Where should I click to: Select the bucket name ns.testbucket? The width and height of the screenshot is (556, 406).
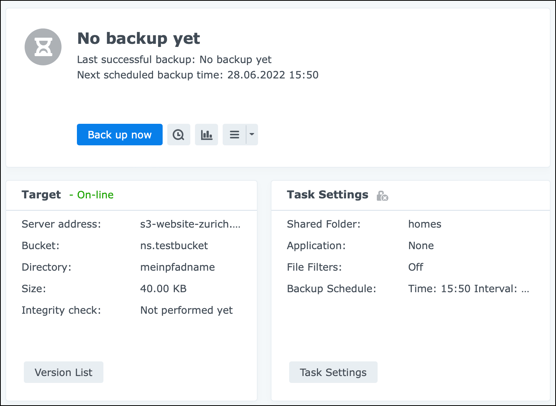pyautogui.click(x=174, y=245)
